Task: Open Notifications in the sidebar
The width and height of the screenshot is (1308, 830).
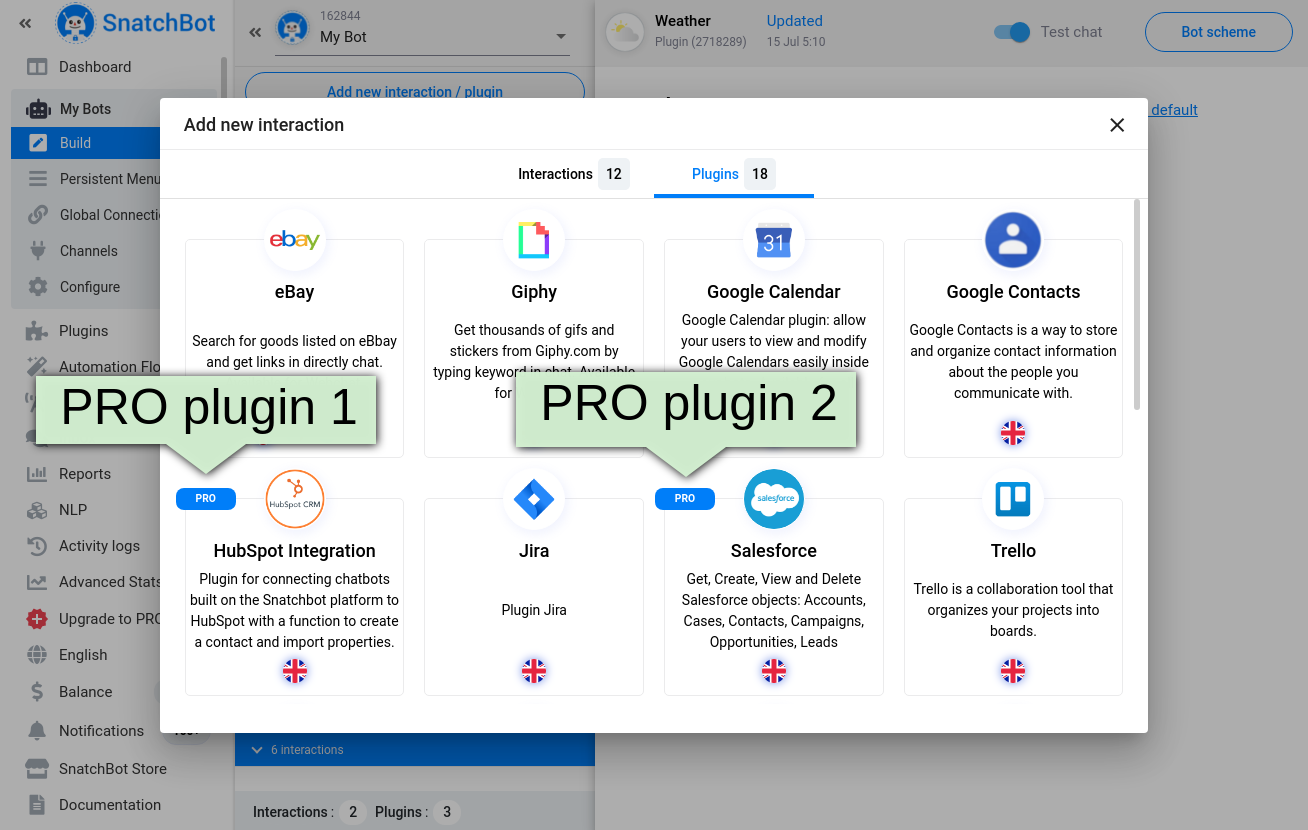Action: (101, 731)
